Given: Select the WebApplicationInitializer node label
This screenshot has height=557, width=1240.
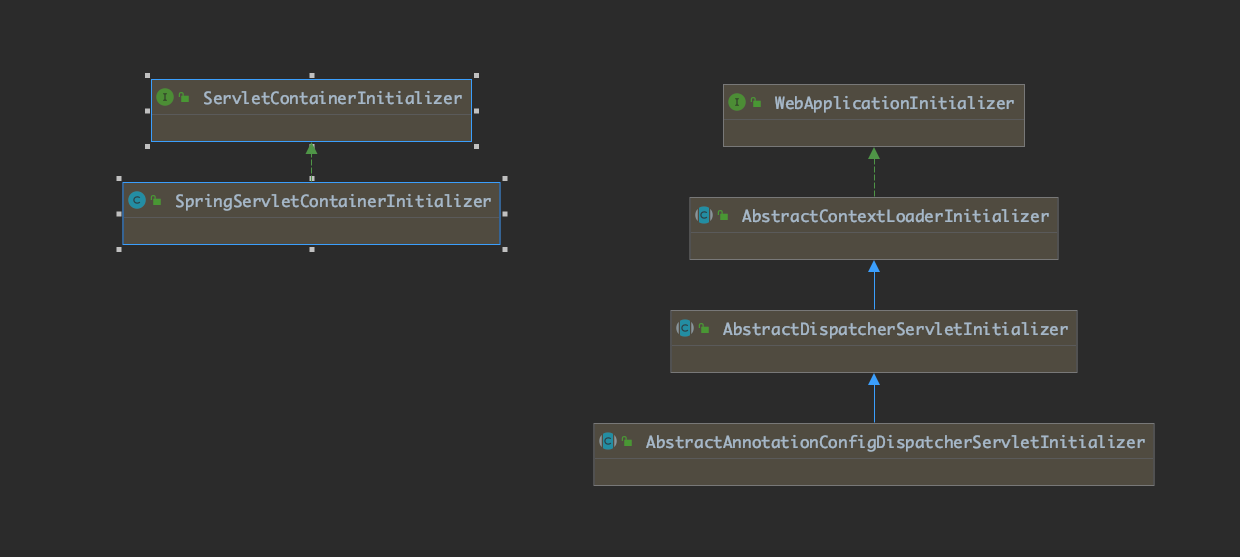Looking at the screenshot, I should click(x=893, y=103).
